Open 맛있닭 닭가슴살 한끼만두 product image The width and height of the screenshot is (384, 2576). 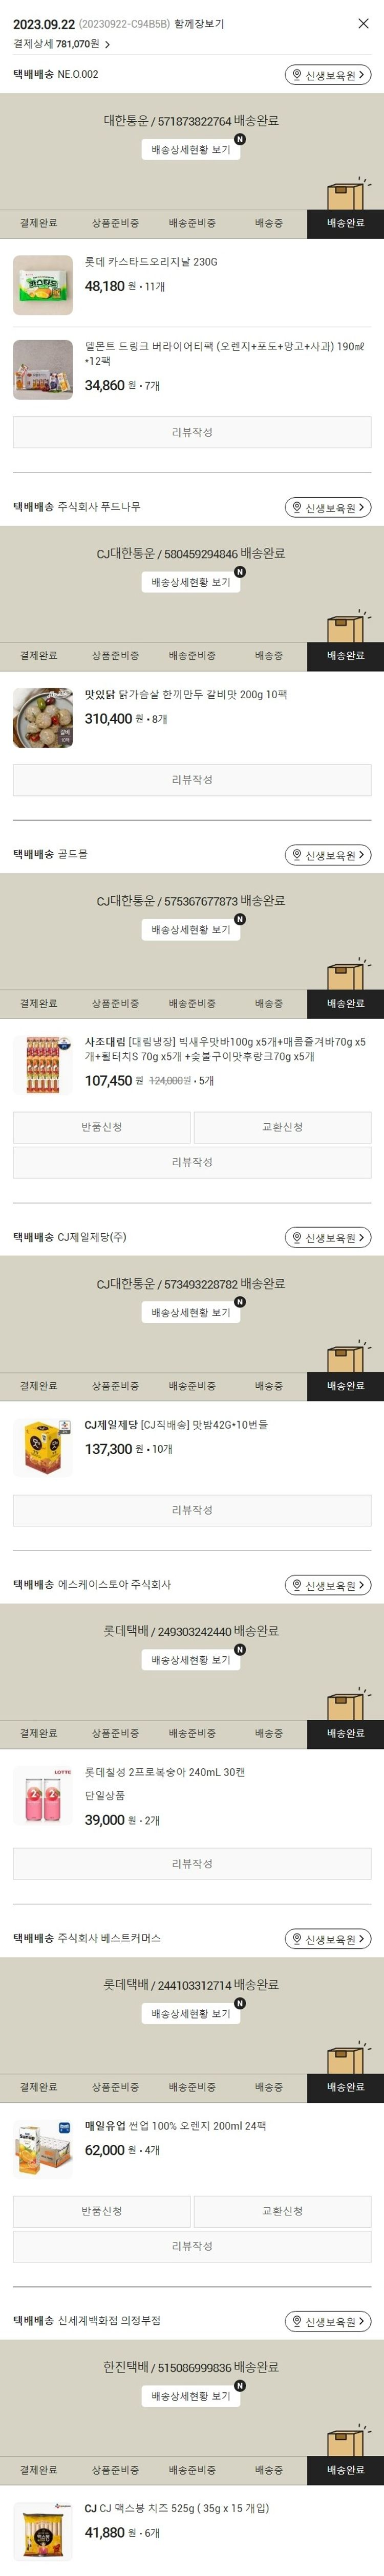click(43, 718)
